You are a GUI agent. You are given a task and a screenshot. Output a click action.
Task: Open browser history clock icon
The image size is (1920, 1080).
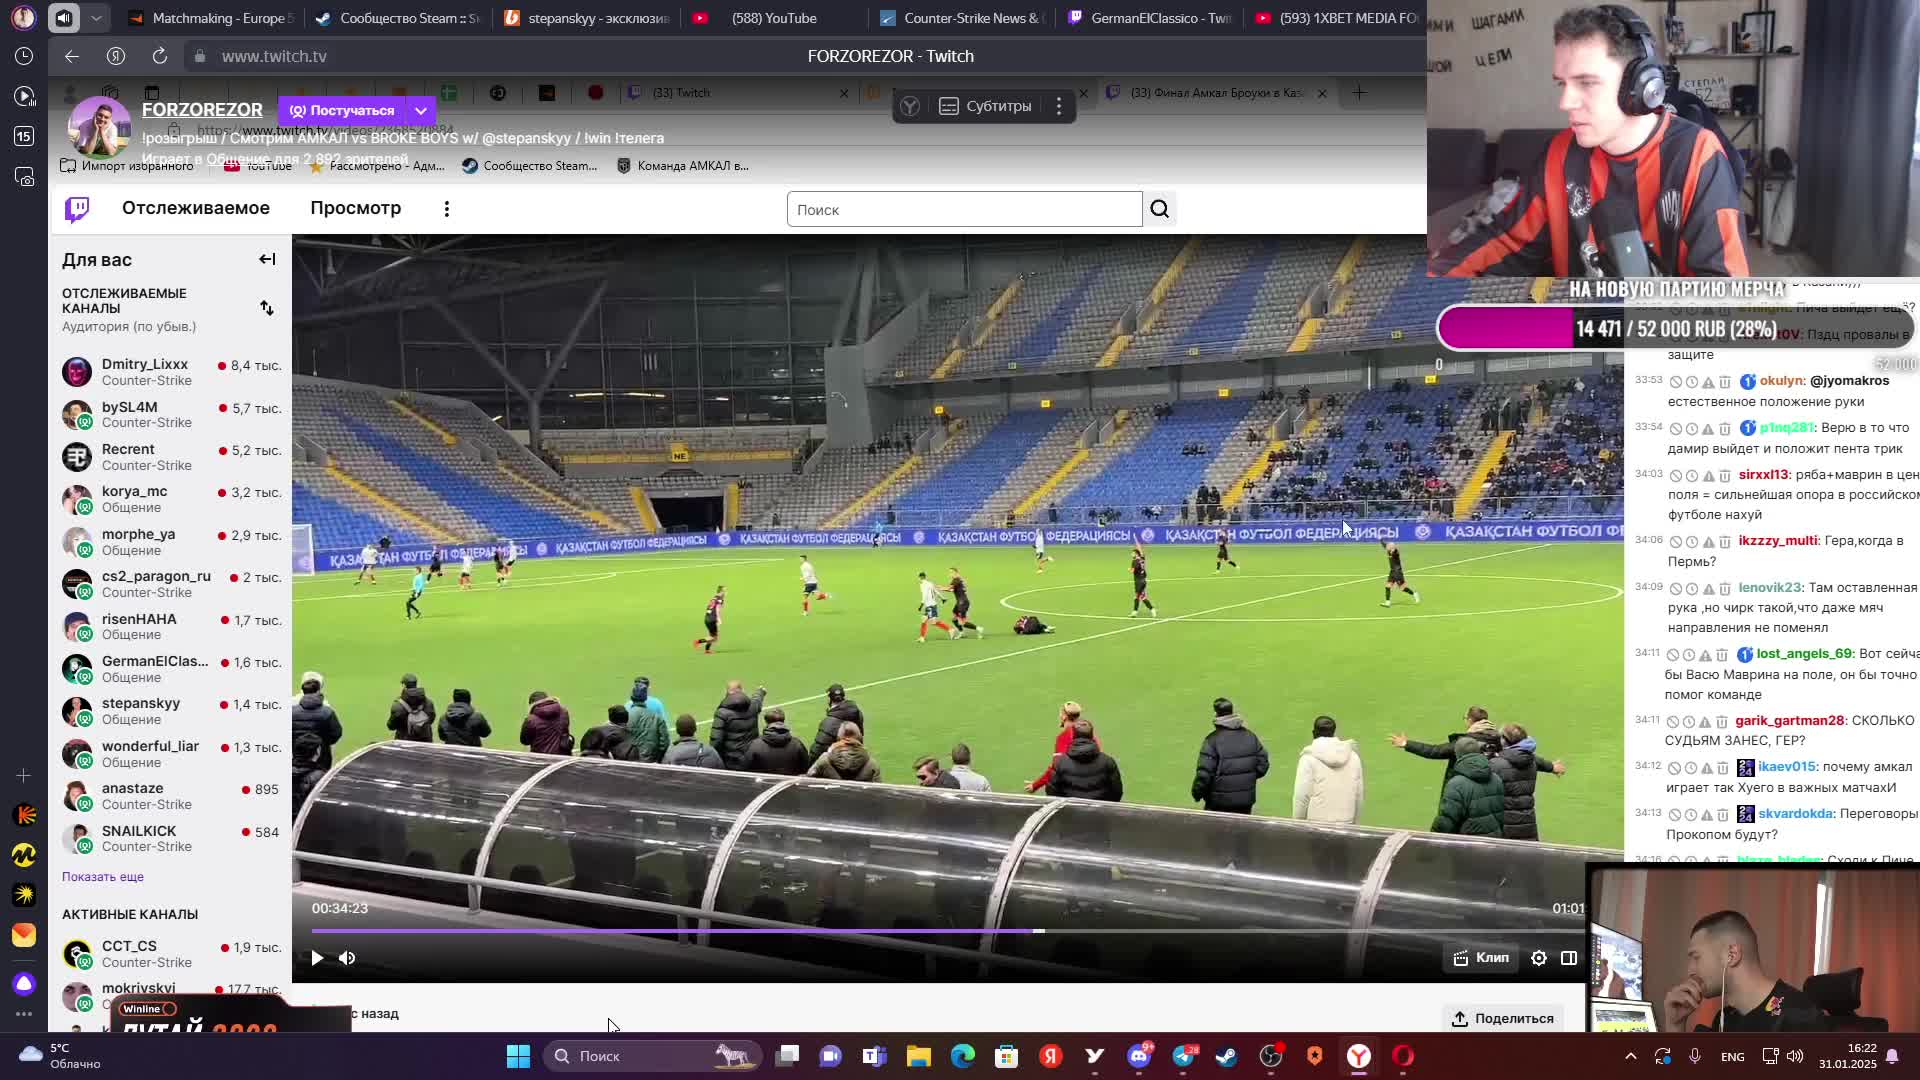pos(24,56)
